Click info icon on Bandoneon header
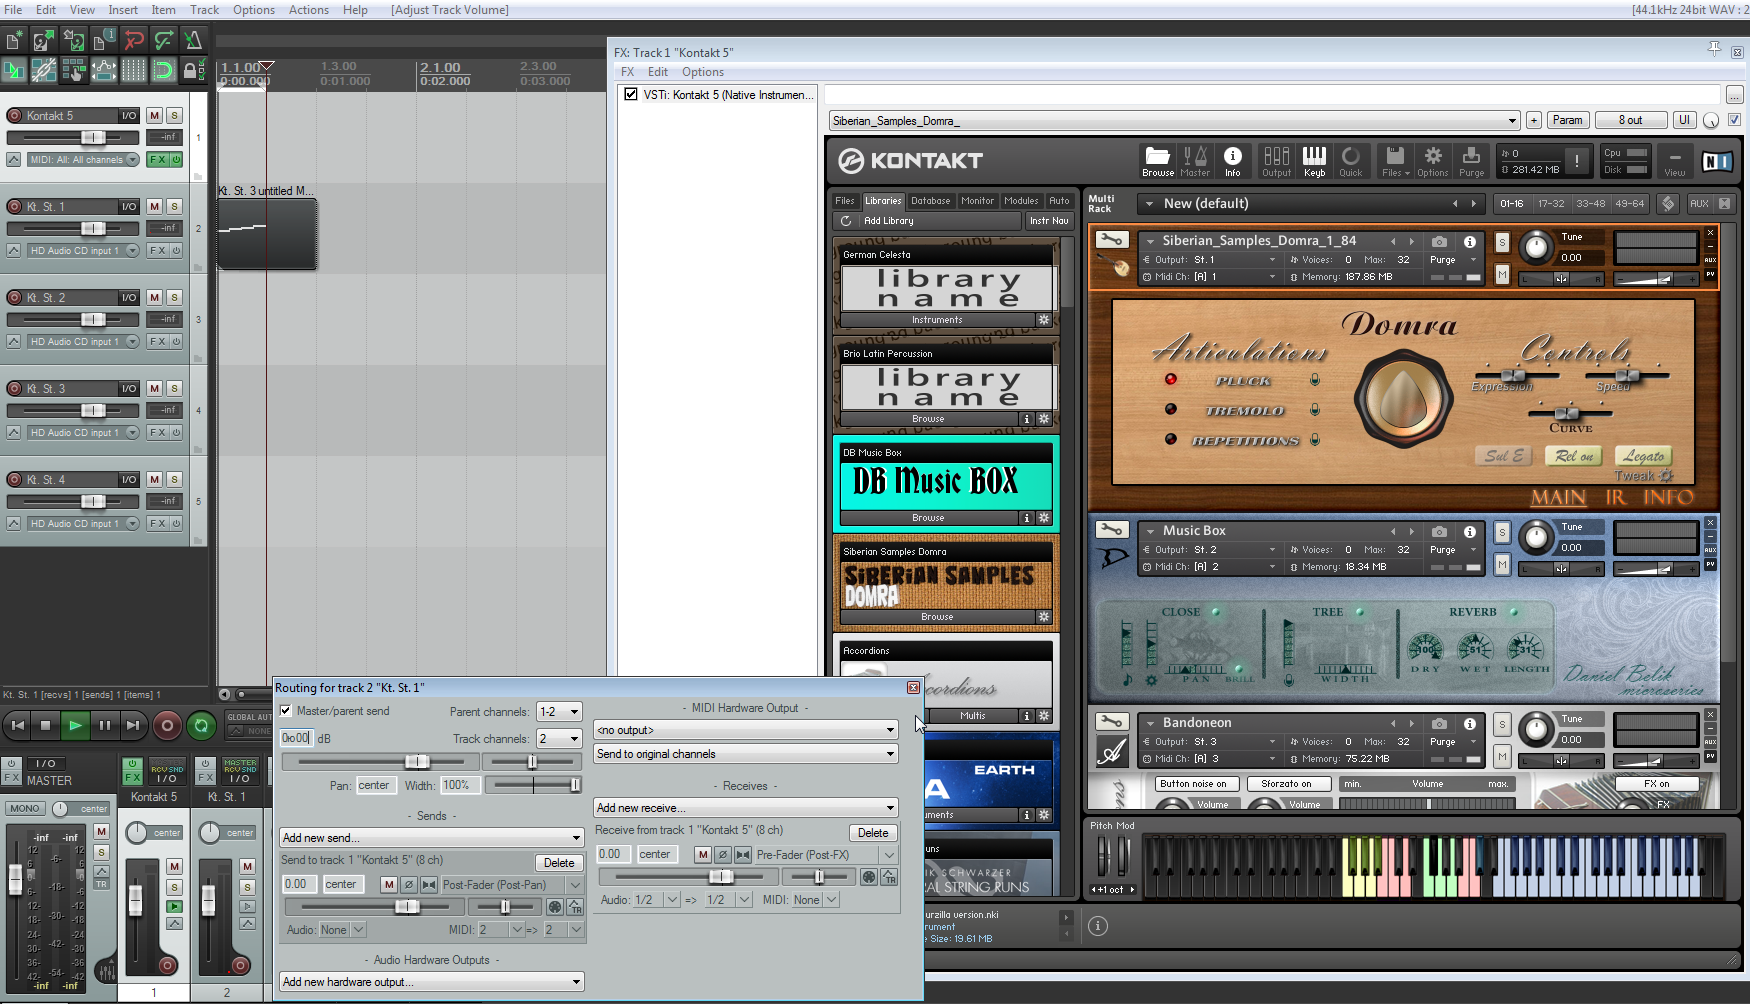Viewport: 1750px width, 1004px height. pos(1469,723)
